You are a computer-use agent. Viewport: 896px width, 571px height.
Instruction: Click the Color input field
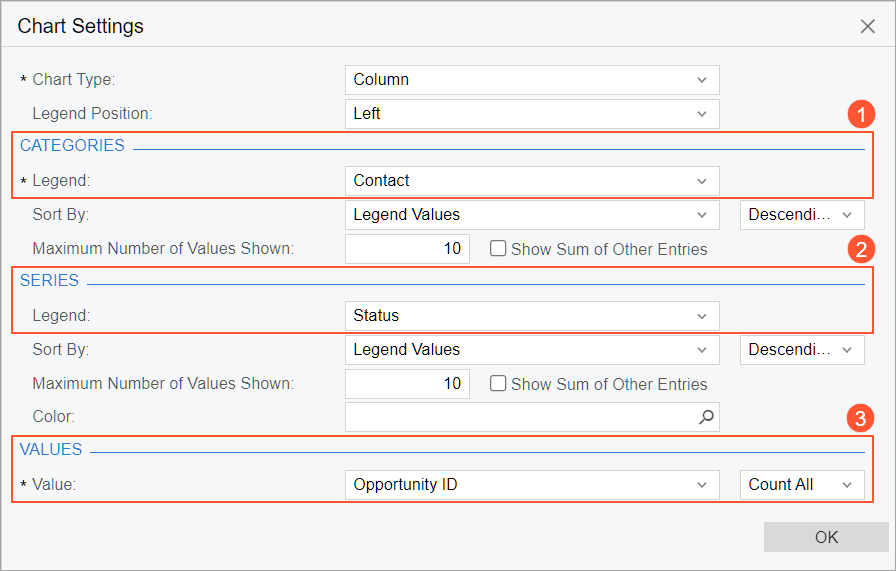pos(520,417)
